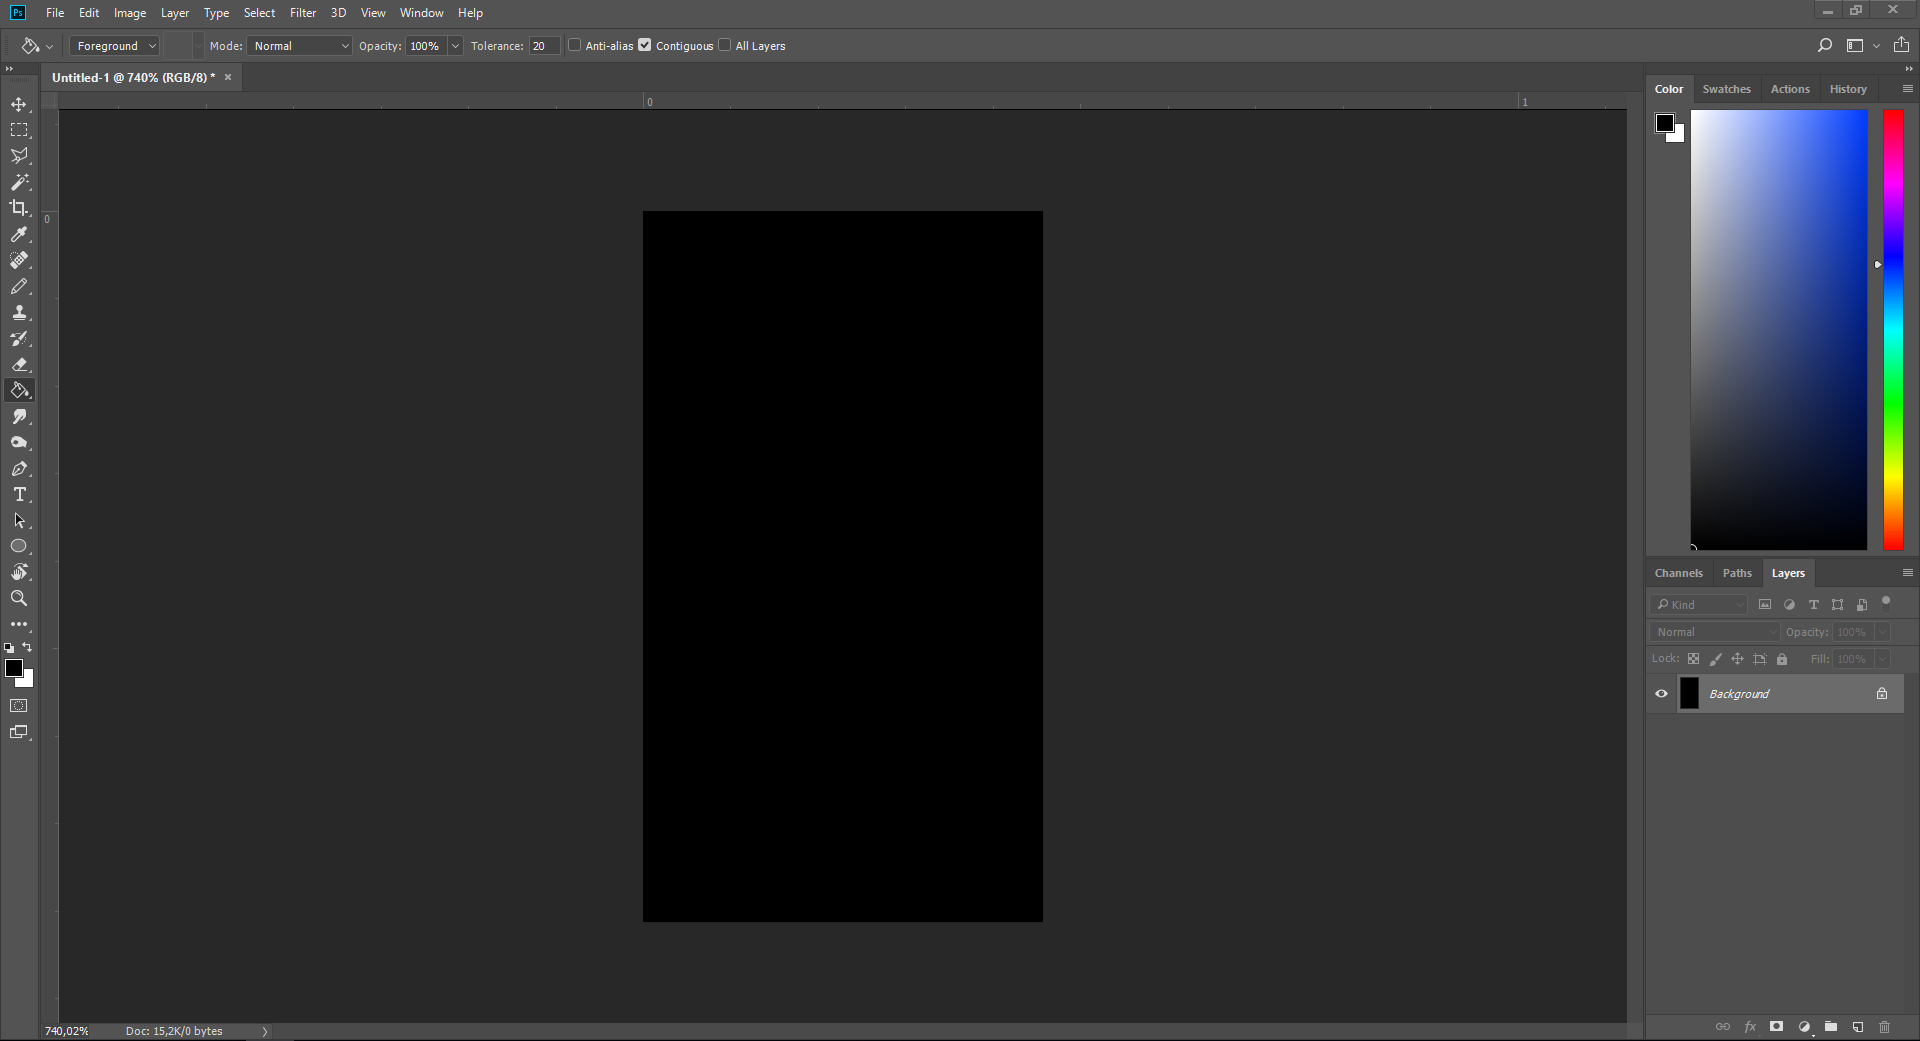Toggle the layer filtering on/off switch
This screenshot has height=1041, width=1920.
pyautogui.click(x=1886, y=602)
